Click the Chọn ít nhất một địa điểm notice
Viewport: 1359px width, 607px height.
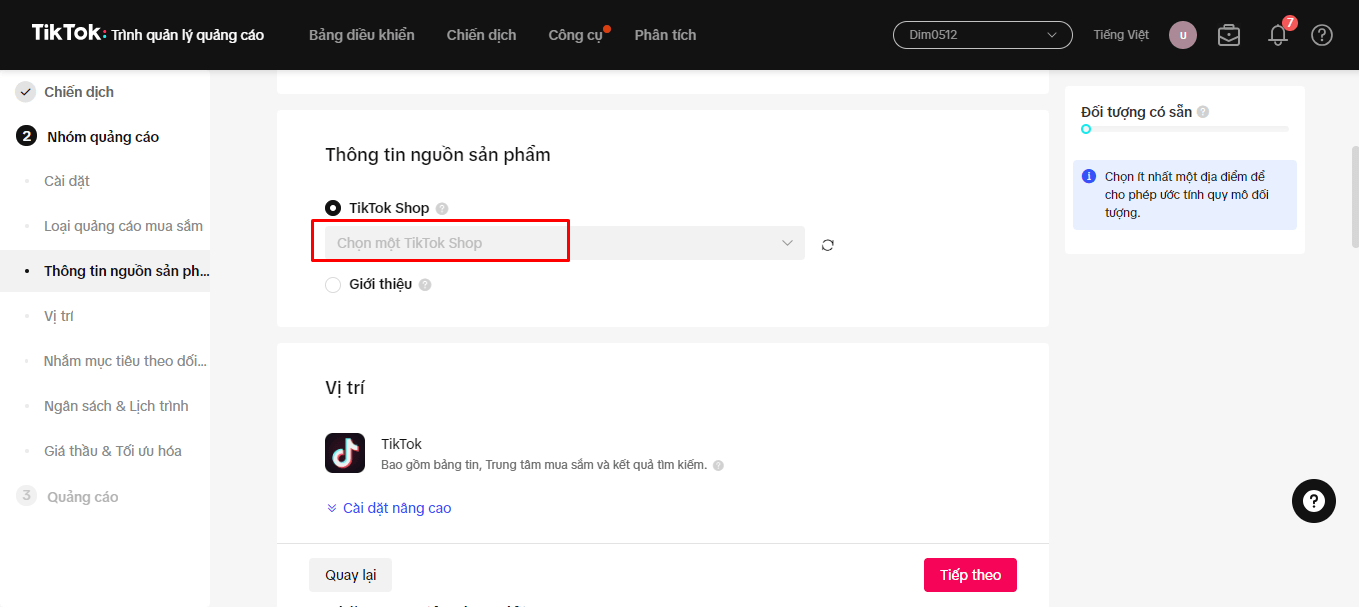coord(1185,195)
